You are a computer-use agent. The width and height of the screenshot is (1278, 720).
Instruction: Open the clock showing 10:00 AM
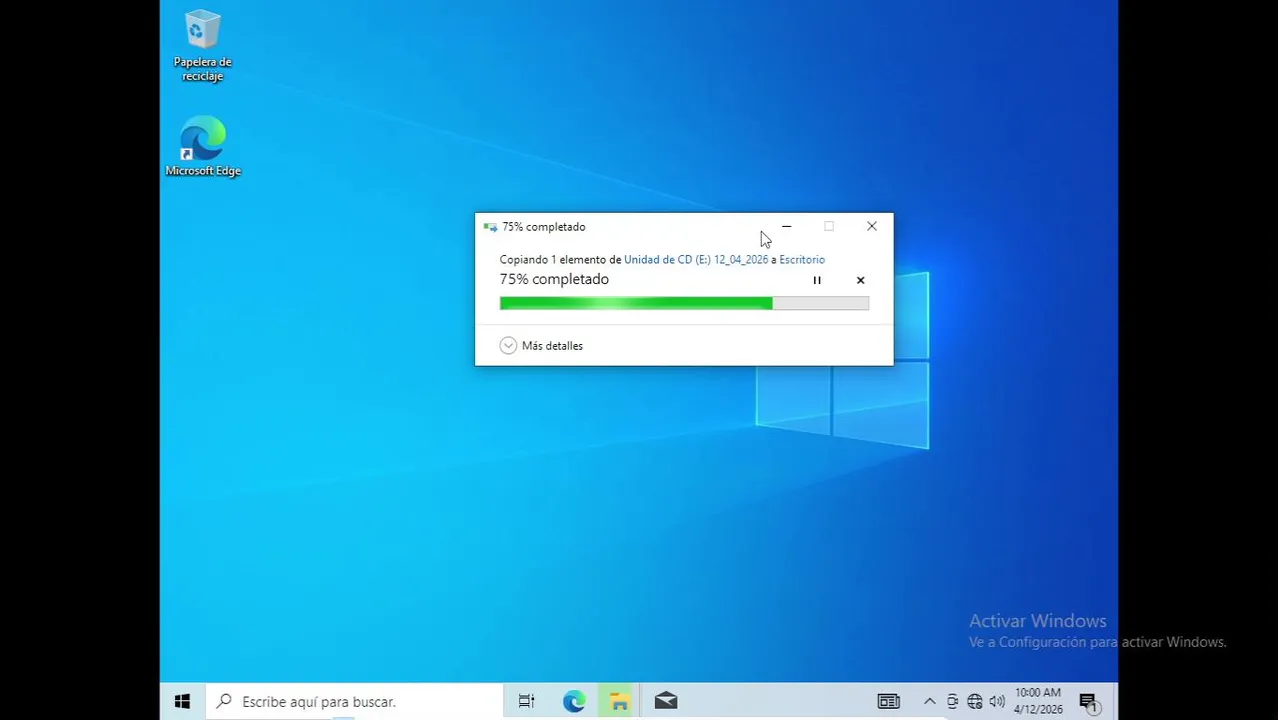tap(1038, 701)
